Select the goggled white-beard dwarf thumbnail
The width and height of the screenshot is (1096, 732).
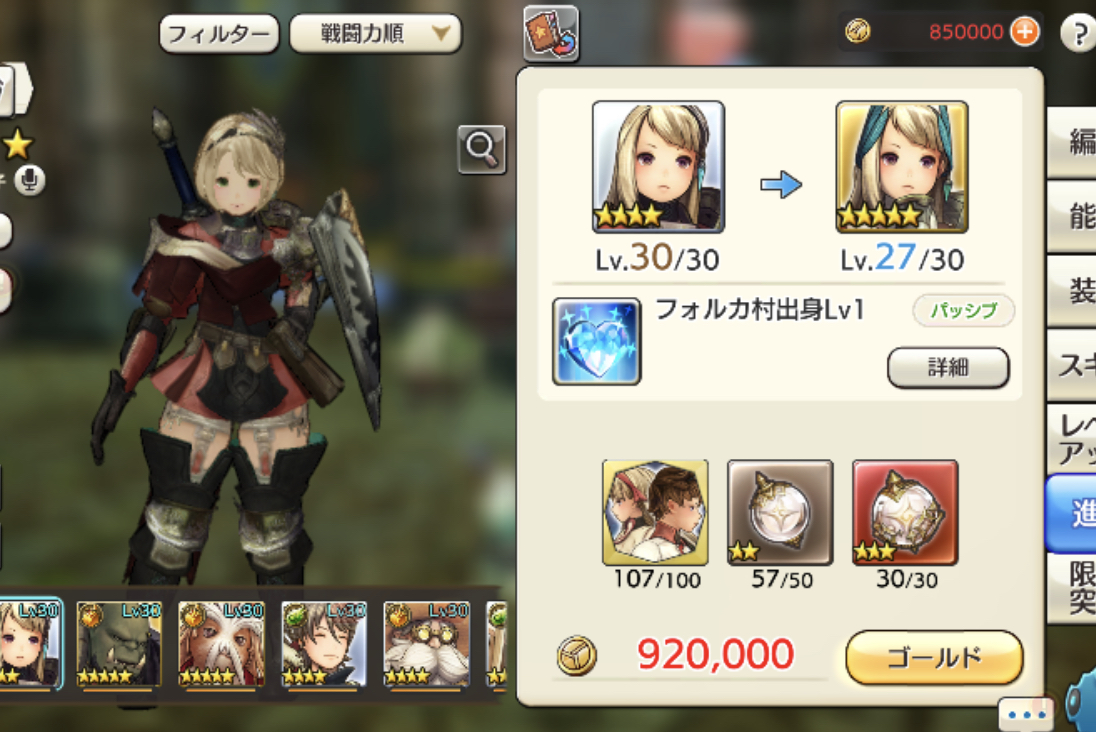pos(426,643)
